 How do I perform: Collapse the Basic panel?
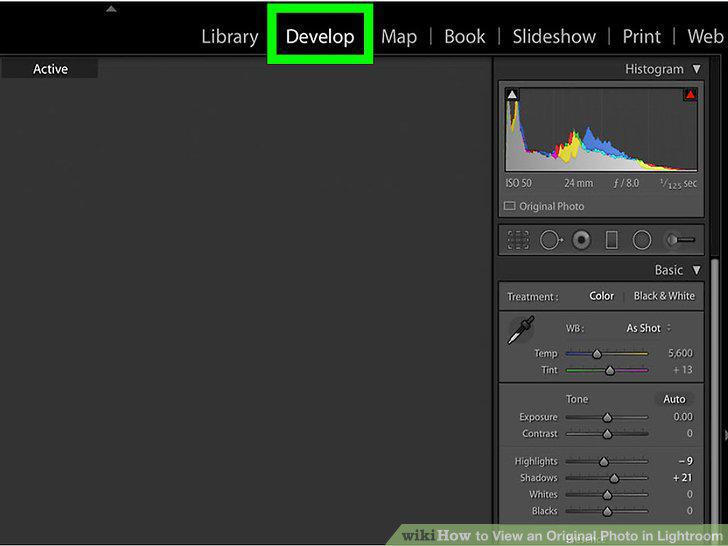(x=696, y=270)
